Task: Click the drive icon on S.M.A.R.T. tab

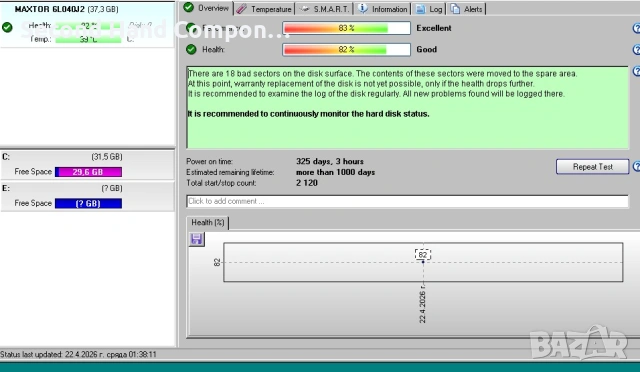Action: click(304, 9)
